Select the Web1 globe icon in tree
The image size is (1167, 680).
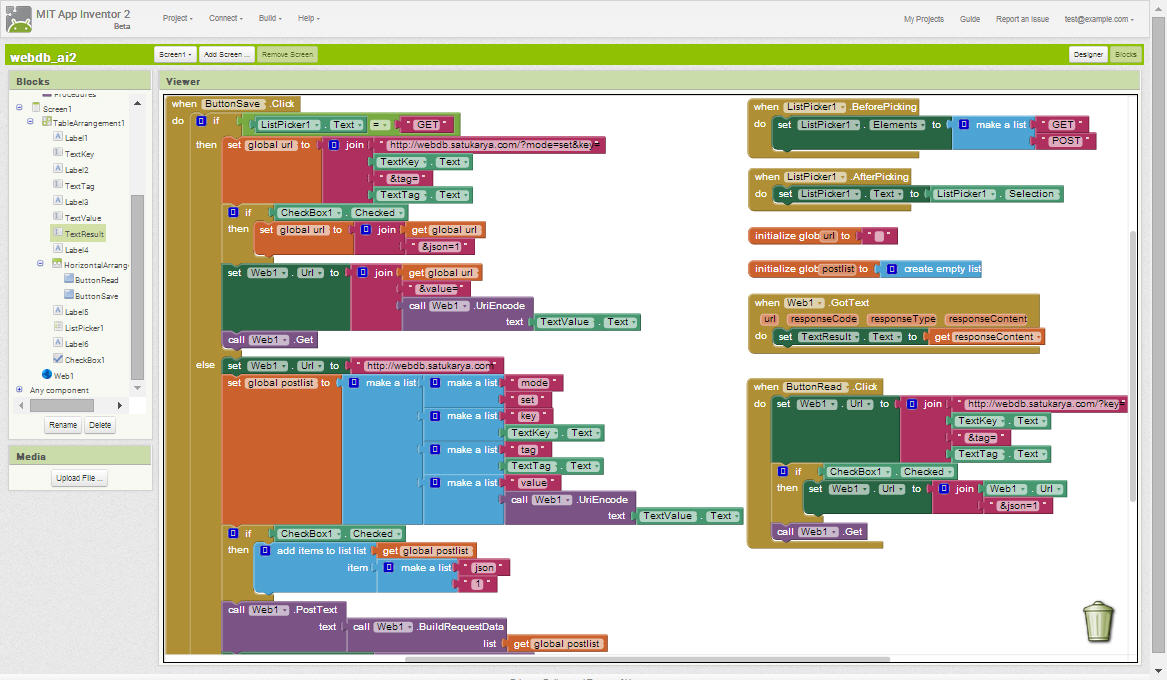tap(47, 375)
